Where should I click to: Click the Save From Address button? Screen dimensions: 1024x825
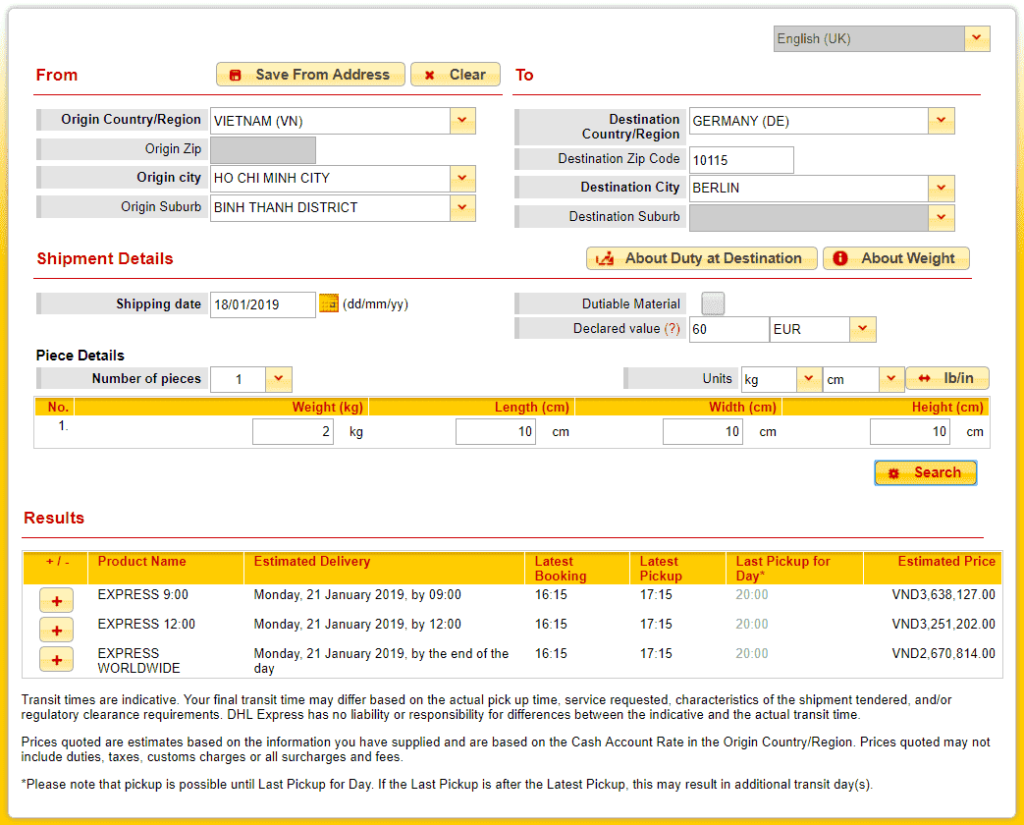click(310, 74)
